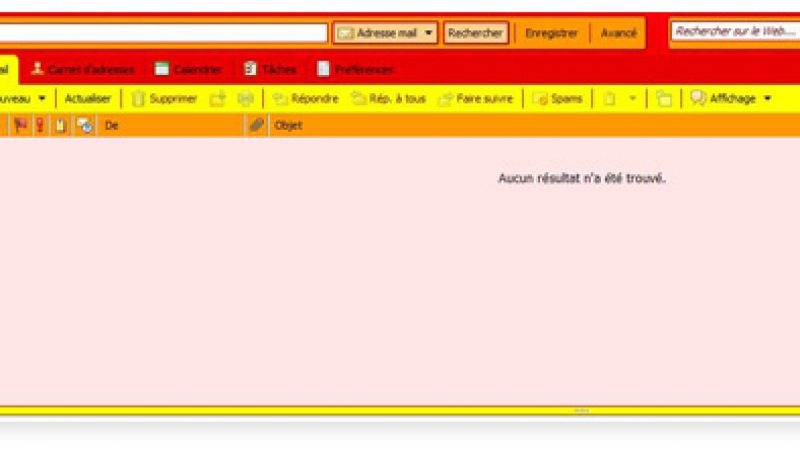
Task: Open the Avancé advanced search
Action: click(x=618, y=33)
